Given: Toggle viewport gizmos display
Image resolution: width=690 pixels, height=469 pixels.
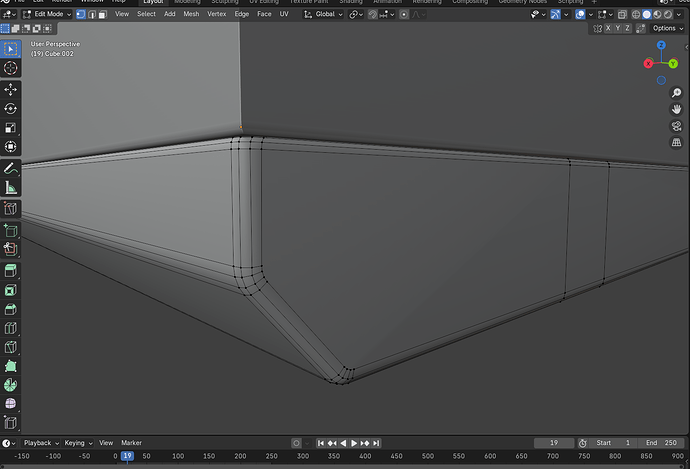Looking at the screenshot, I should [x=555, y=15].
